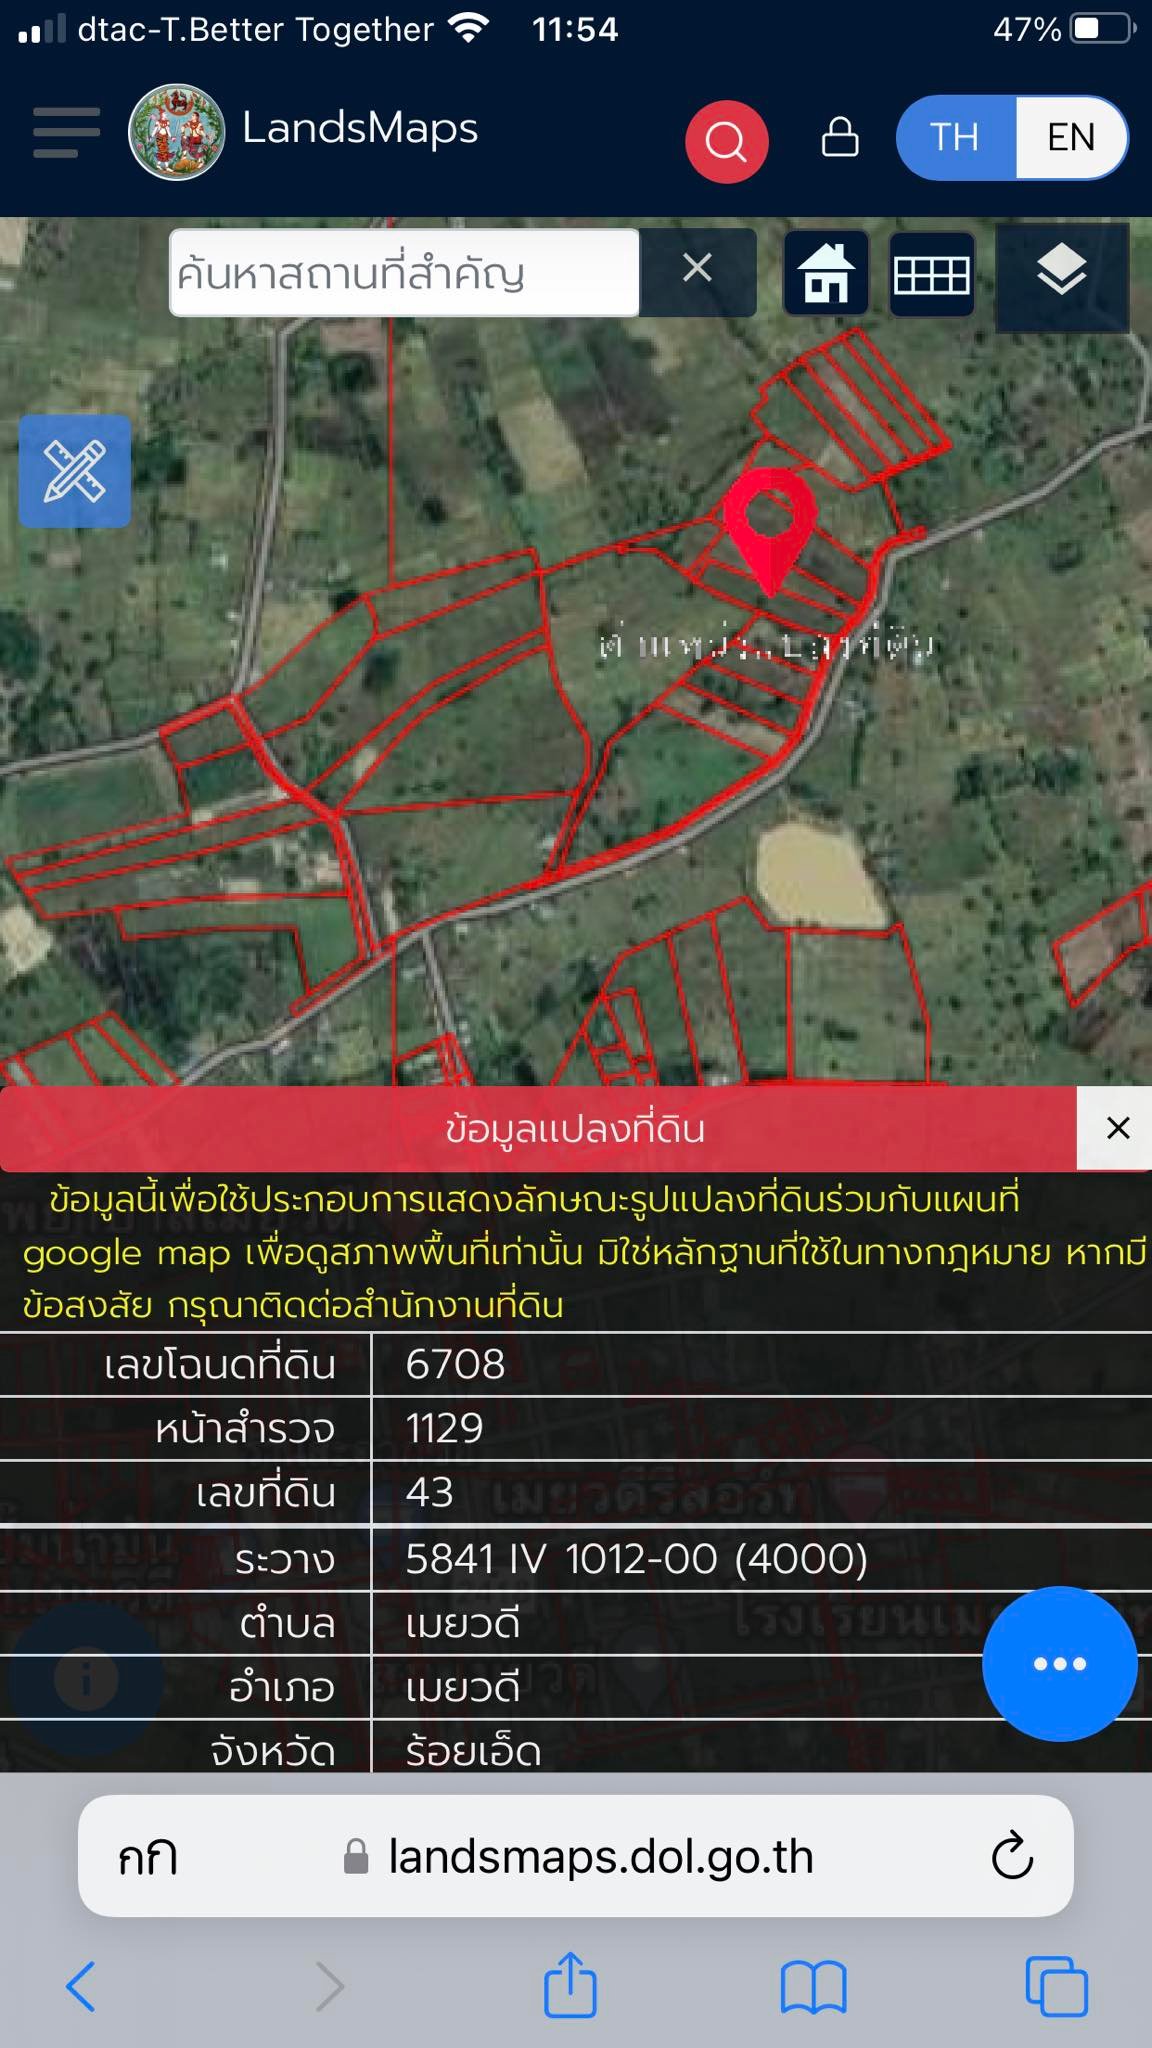The height and width of the screenshot is (2048, 1152).
Task: Tap the หน้าสำรวจ label
Action: click(245, 1429)
